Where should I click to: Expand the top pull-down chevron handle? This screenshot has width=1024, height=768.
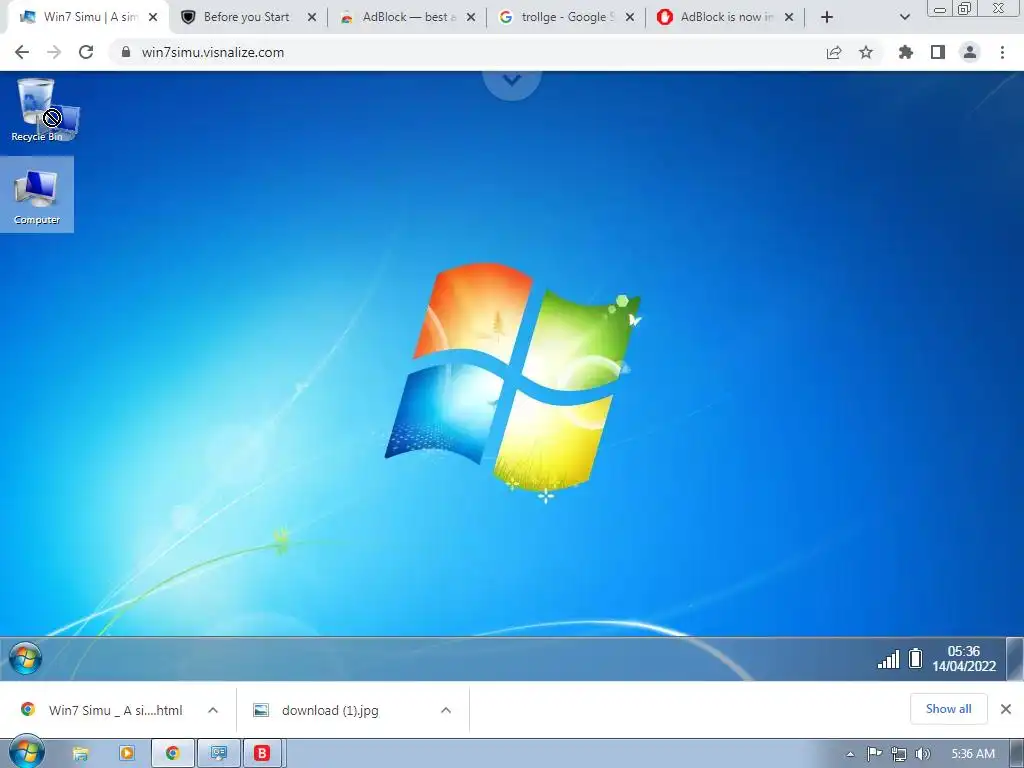tap(512, 80)
